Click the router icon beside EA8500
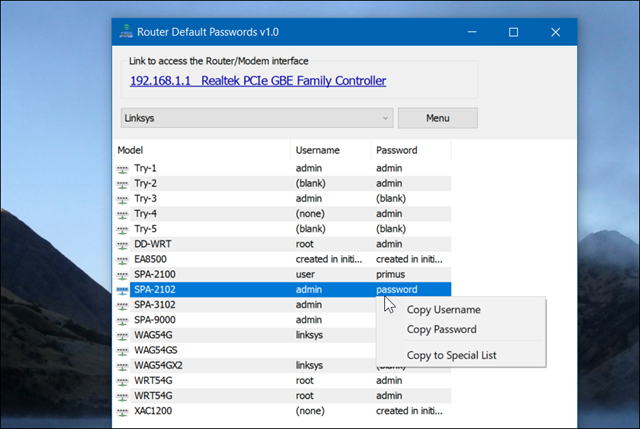 tap(123, 259)
